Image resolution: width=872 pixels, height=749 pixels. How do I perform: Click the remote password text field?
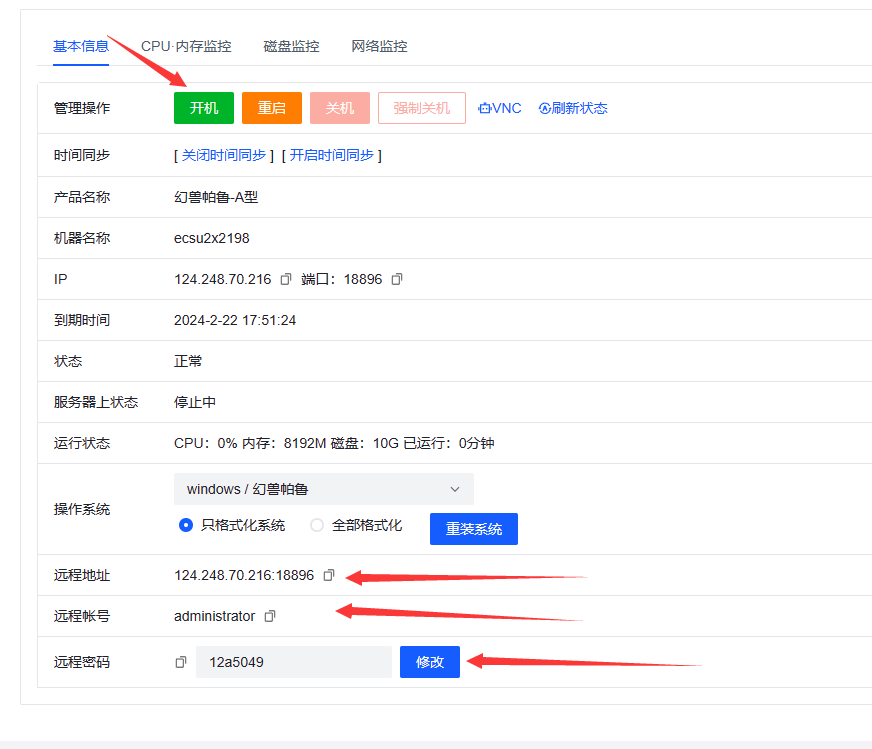(293, 662)
